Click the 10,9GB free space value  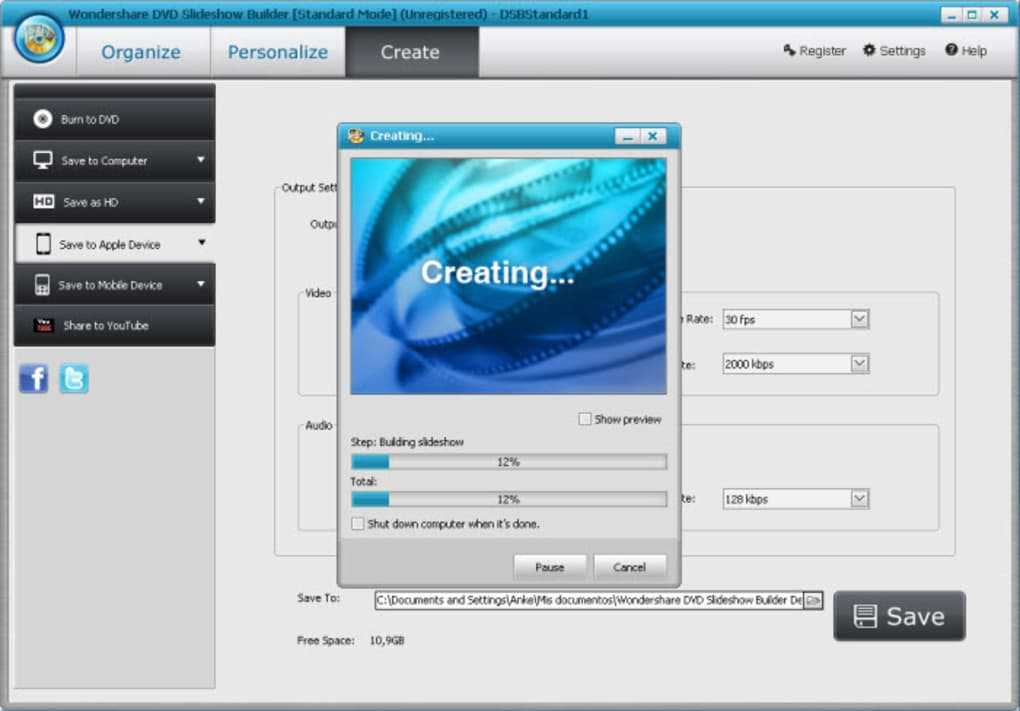tap(387, 641)
